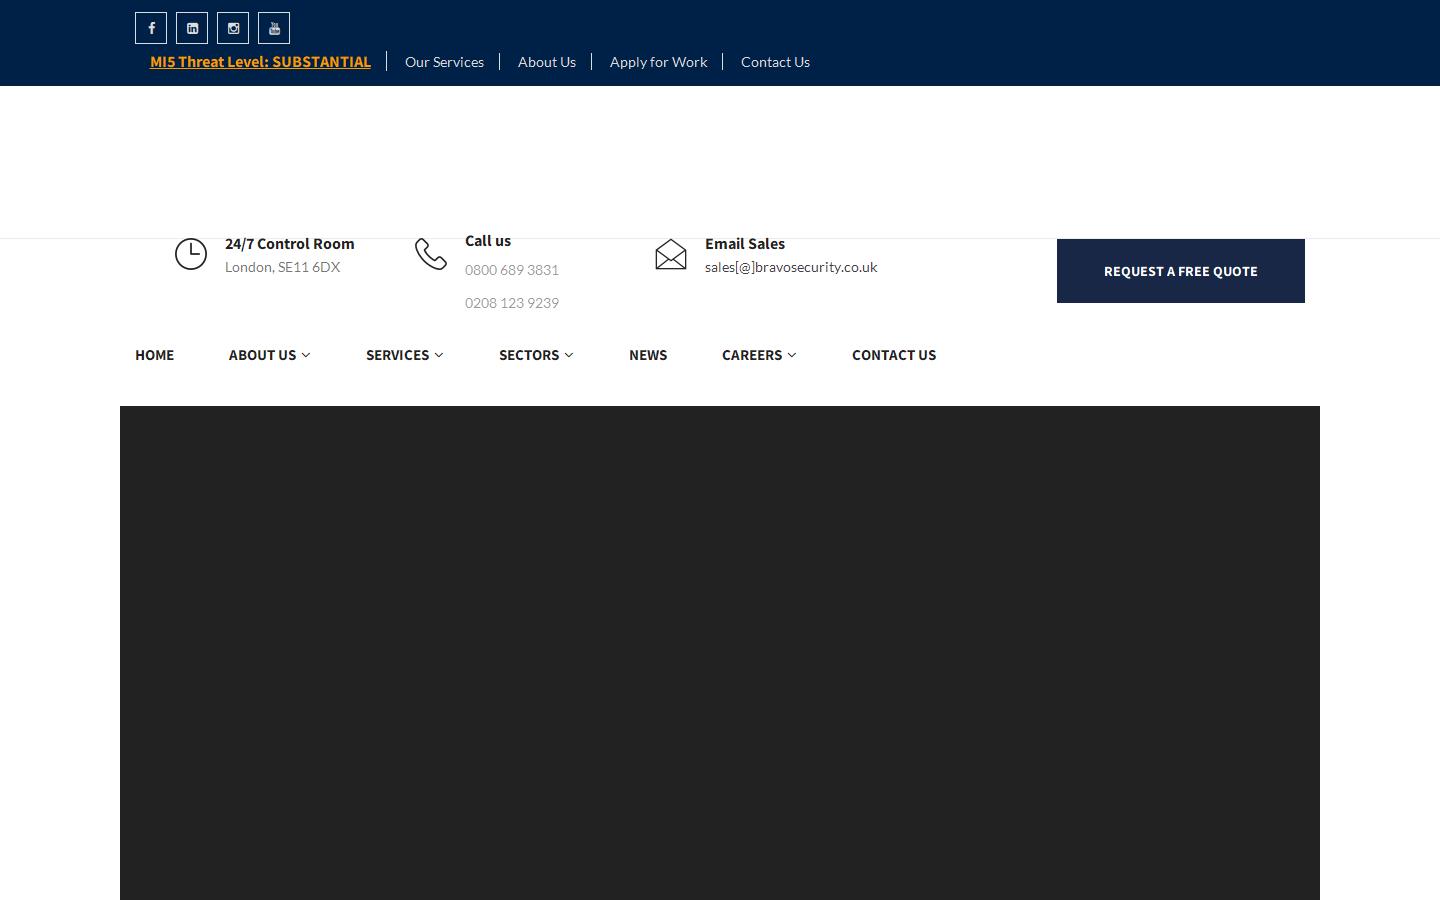
Task: Select the phone handset icon next to Call us
Action: (x=430, y=254)
